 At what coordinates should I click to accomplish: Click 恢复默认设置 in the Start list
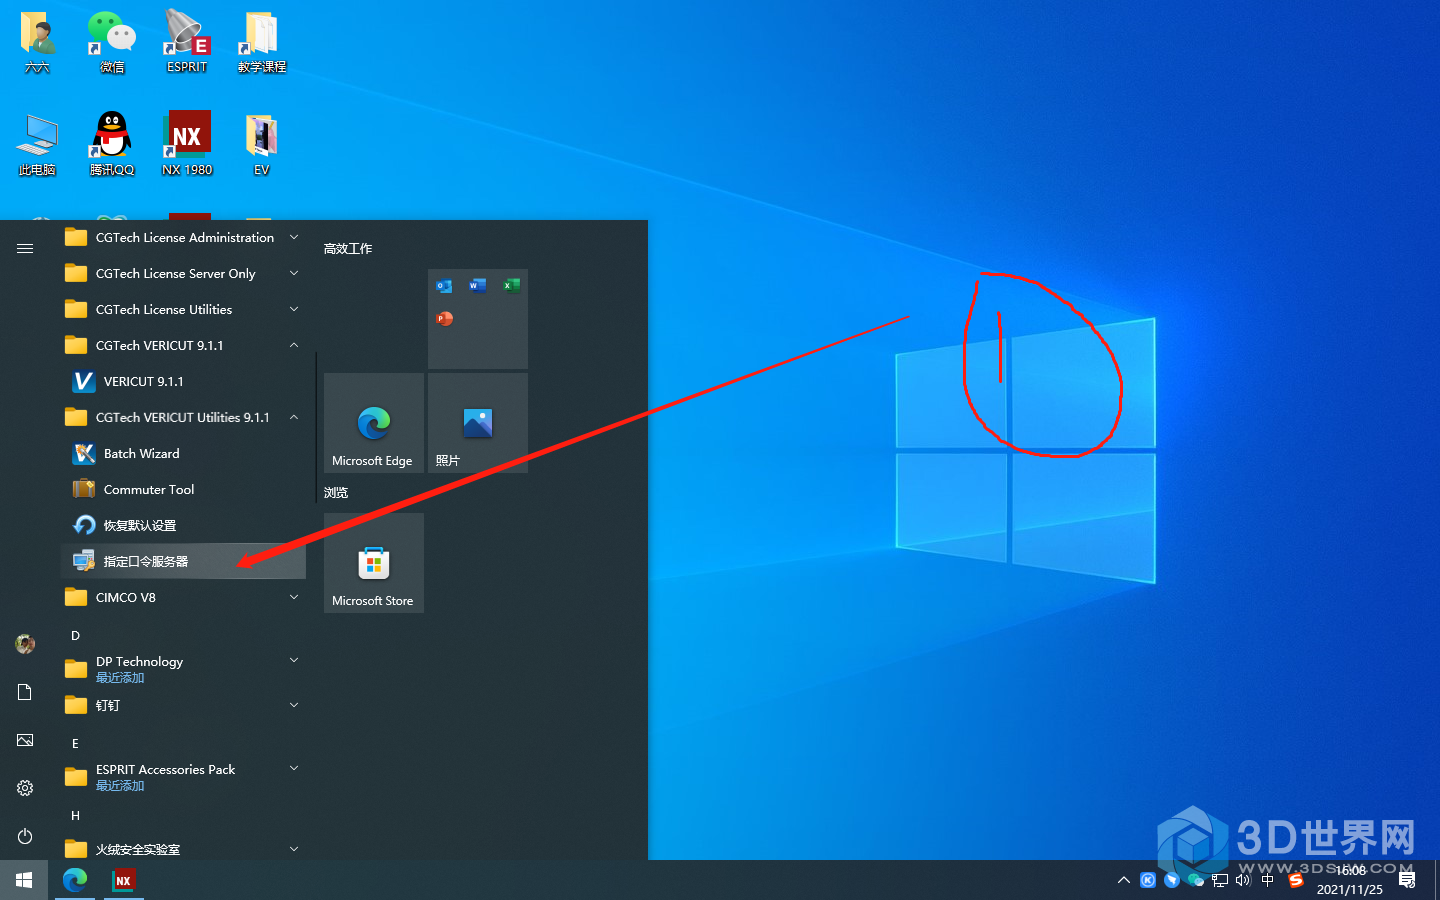[x=183, y=525]
